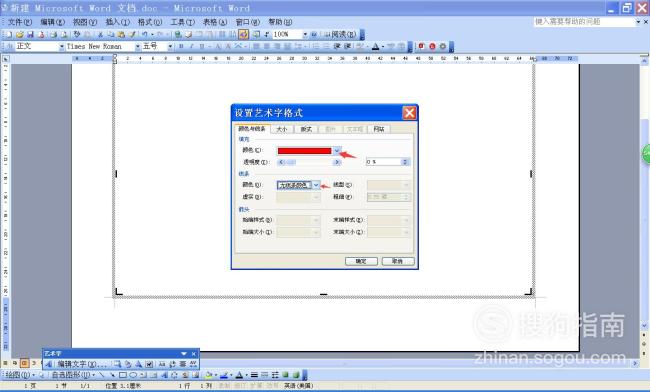
Task: Select the 颜色与线条 tab
Action: tap(252, 129)
